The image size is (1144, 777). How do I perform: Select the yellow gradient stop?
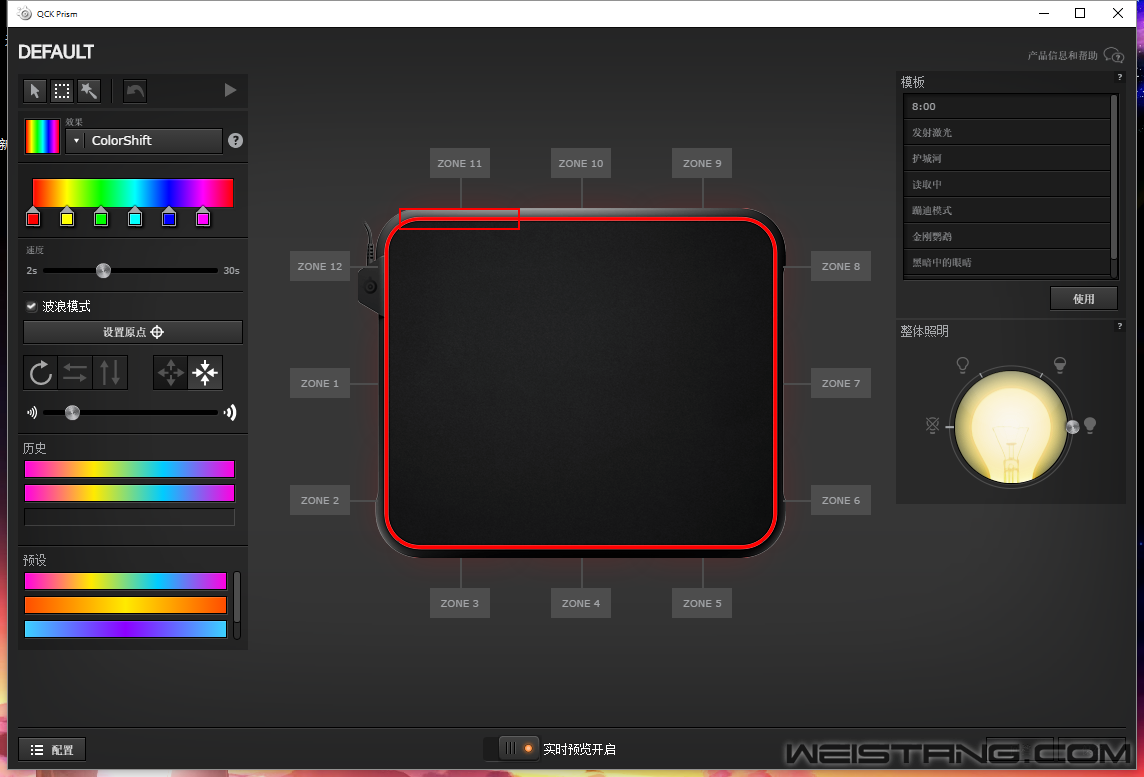tap(67, 217)
